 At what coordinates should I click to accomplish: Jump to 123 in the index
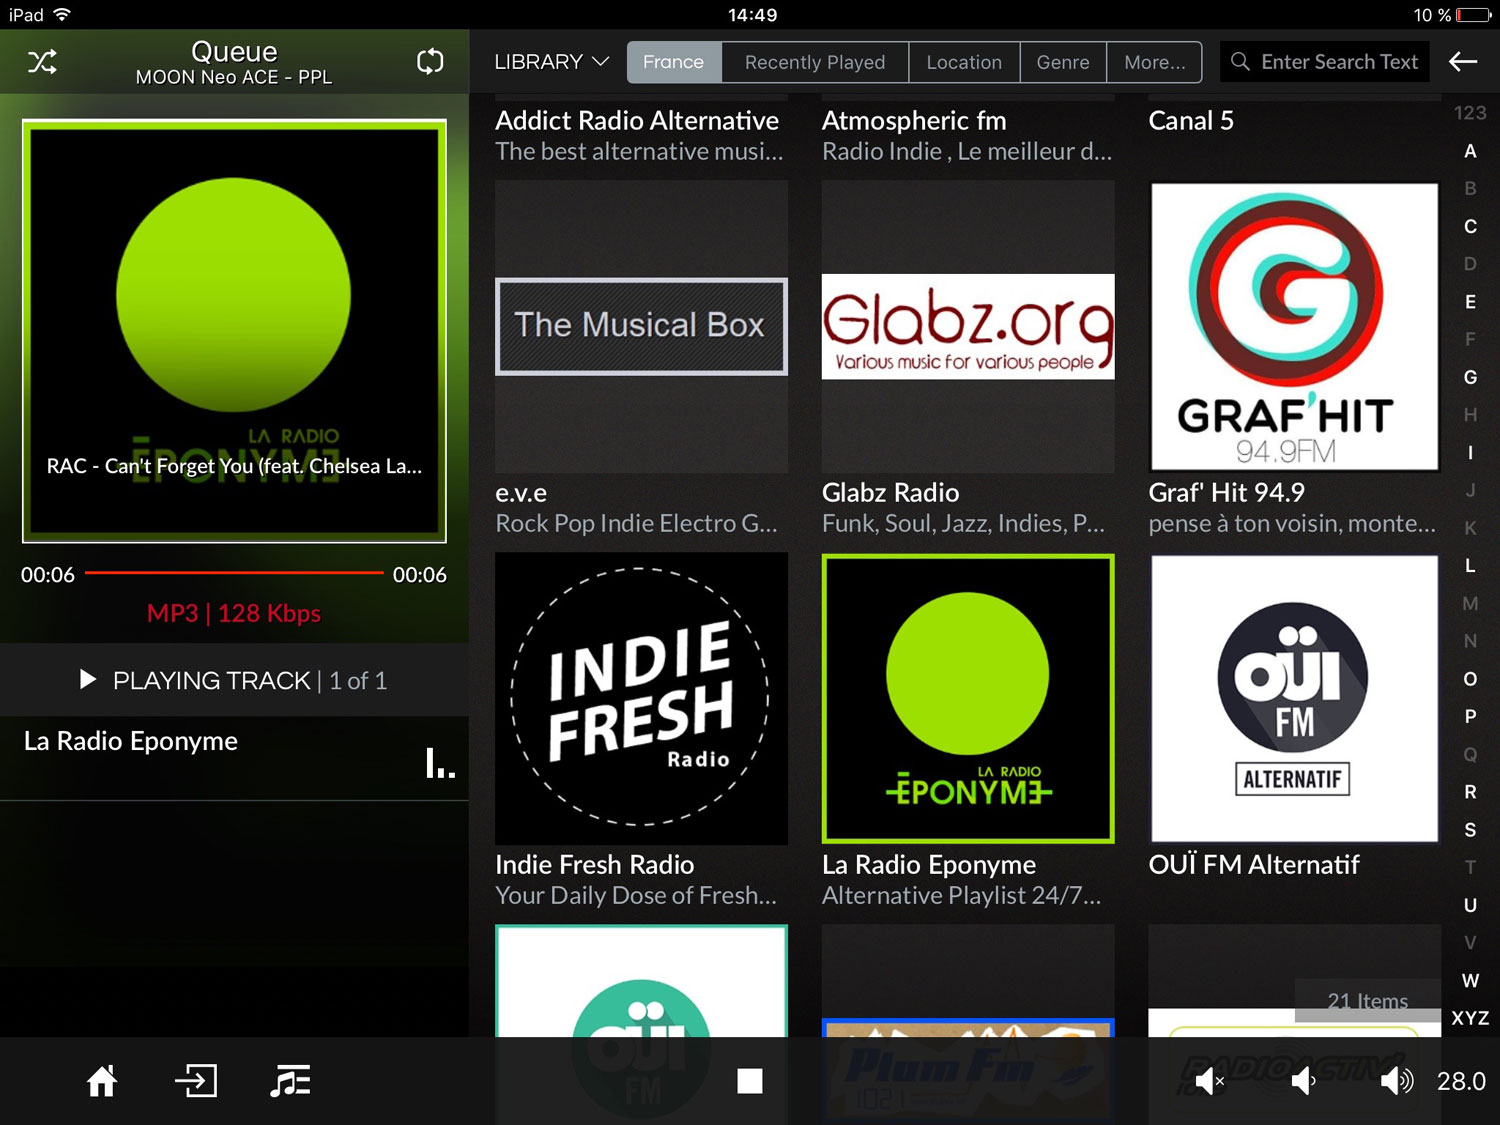(1470, 113)
